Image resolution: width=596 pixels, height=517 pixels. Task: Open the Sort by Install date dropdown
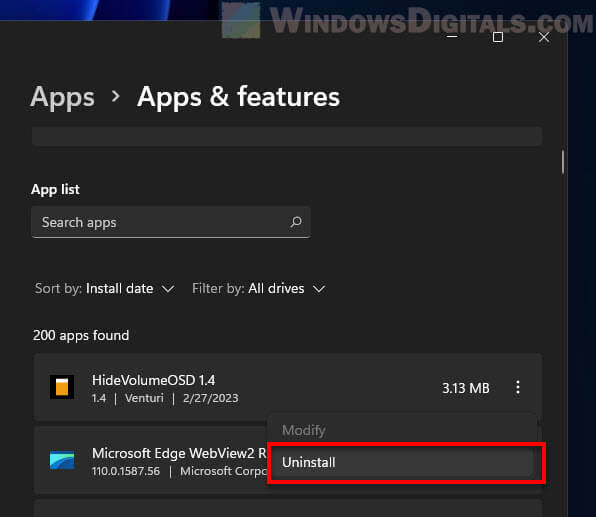pyautogui.click(x=105, y=289)
